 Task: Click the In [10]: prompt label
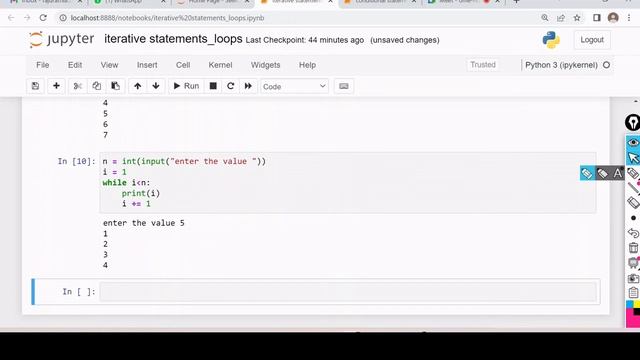pyautogui.click(x=76, y=161)
